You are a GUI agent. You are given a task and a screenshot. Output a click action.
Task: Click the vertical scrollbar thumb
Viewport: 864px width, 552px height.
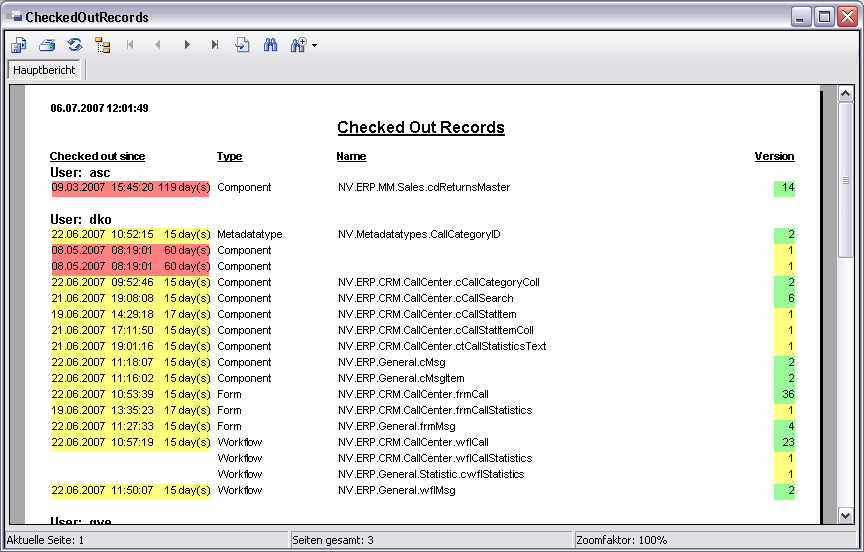coord(846,180)
